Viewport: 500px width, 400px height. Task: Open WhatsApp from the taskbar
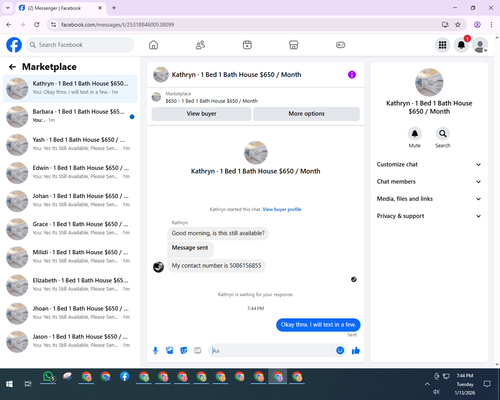49,377
